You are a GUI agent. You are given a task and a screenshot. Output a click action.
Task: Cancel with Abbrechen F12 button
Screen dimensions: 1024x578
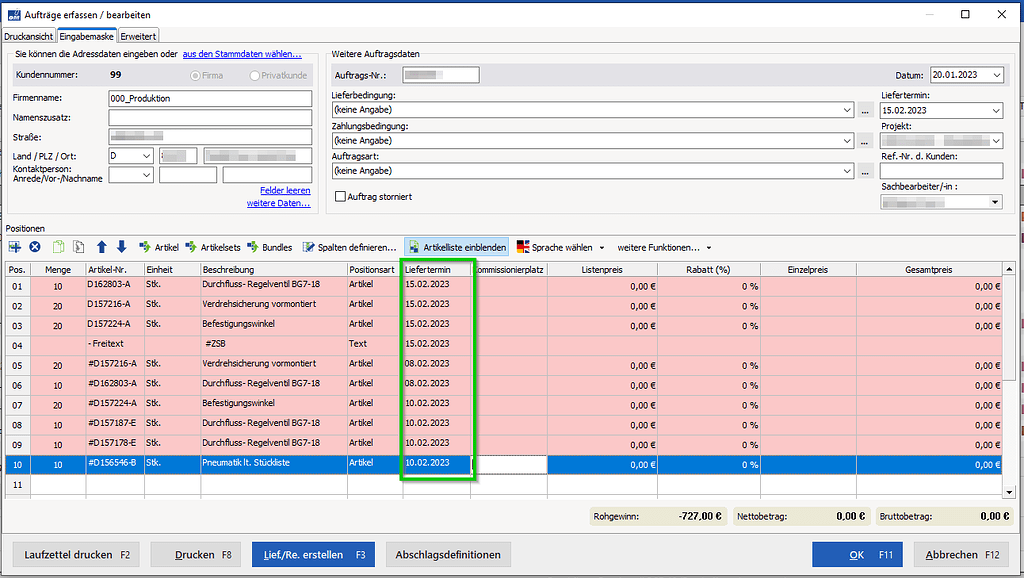click(963, 554)
